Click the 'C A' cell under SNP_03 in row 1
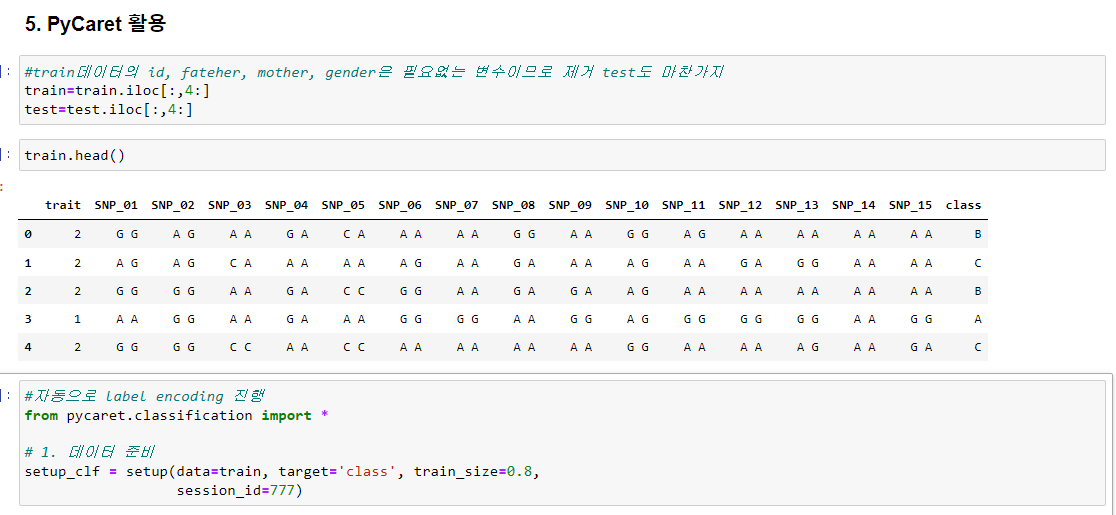Image resolution: width=1116 pixels, height=515 pixels. click(241, 262)
